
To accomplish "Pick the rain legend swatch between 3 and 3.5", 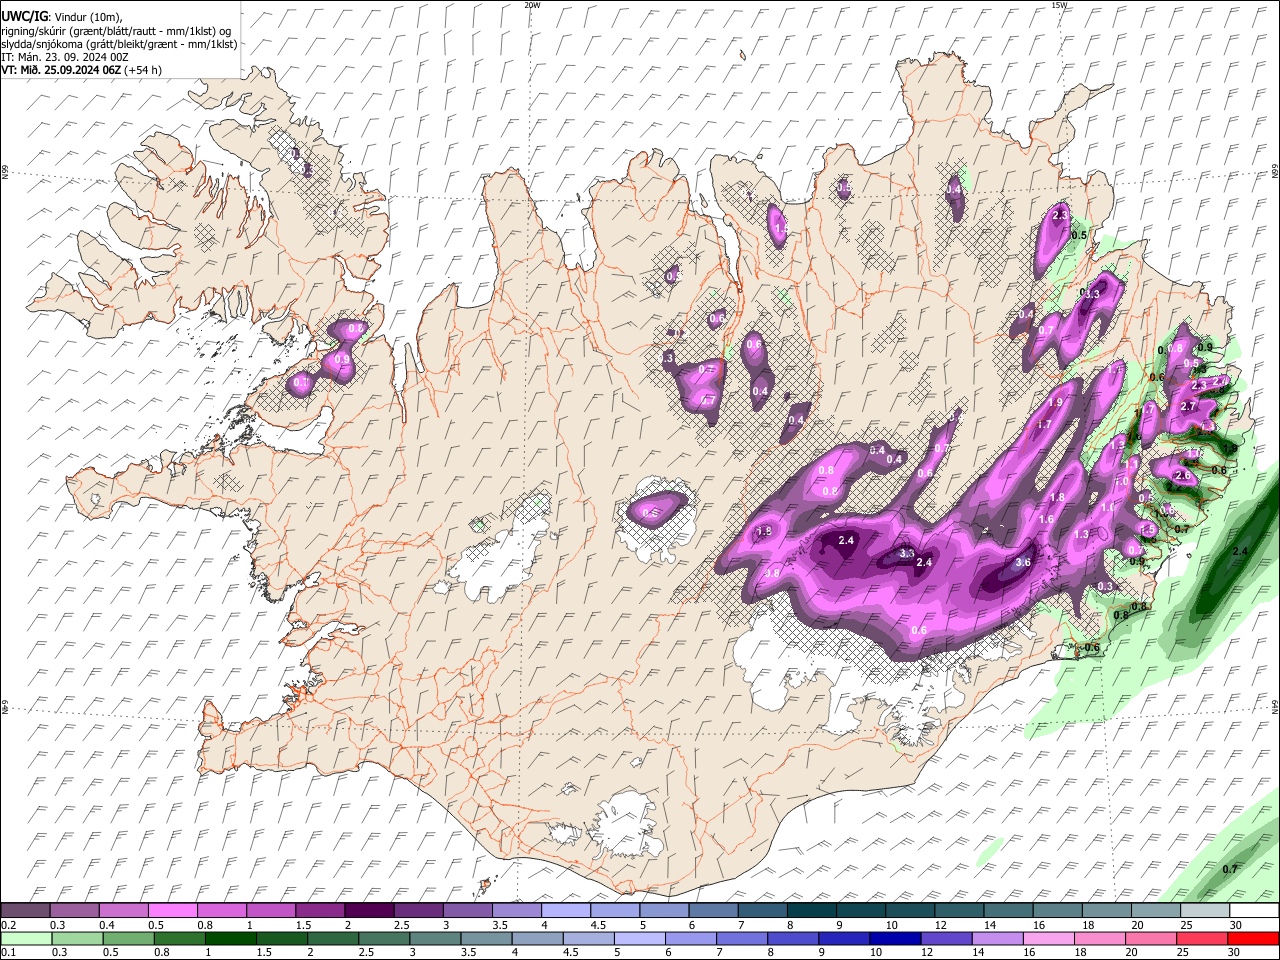I will pos(435,939).
